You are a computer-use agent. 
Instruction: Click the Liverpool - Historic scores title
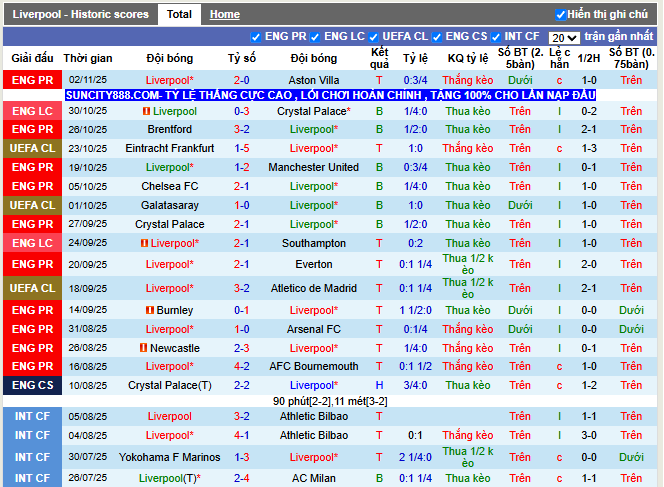pyautogui.click(x=80, y=14)
